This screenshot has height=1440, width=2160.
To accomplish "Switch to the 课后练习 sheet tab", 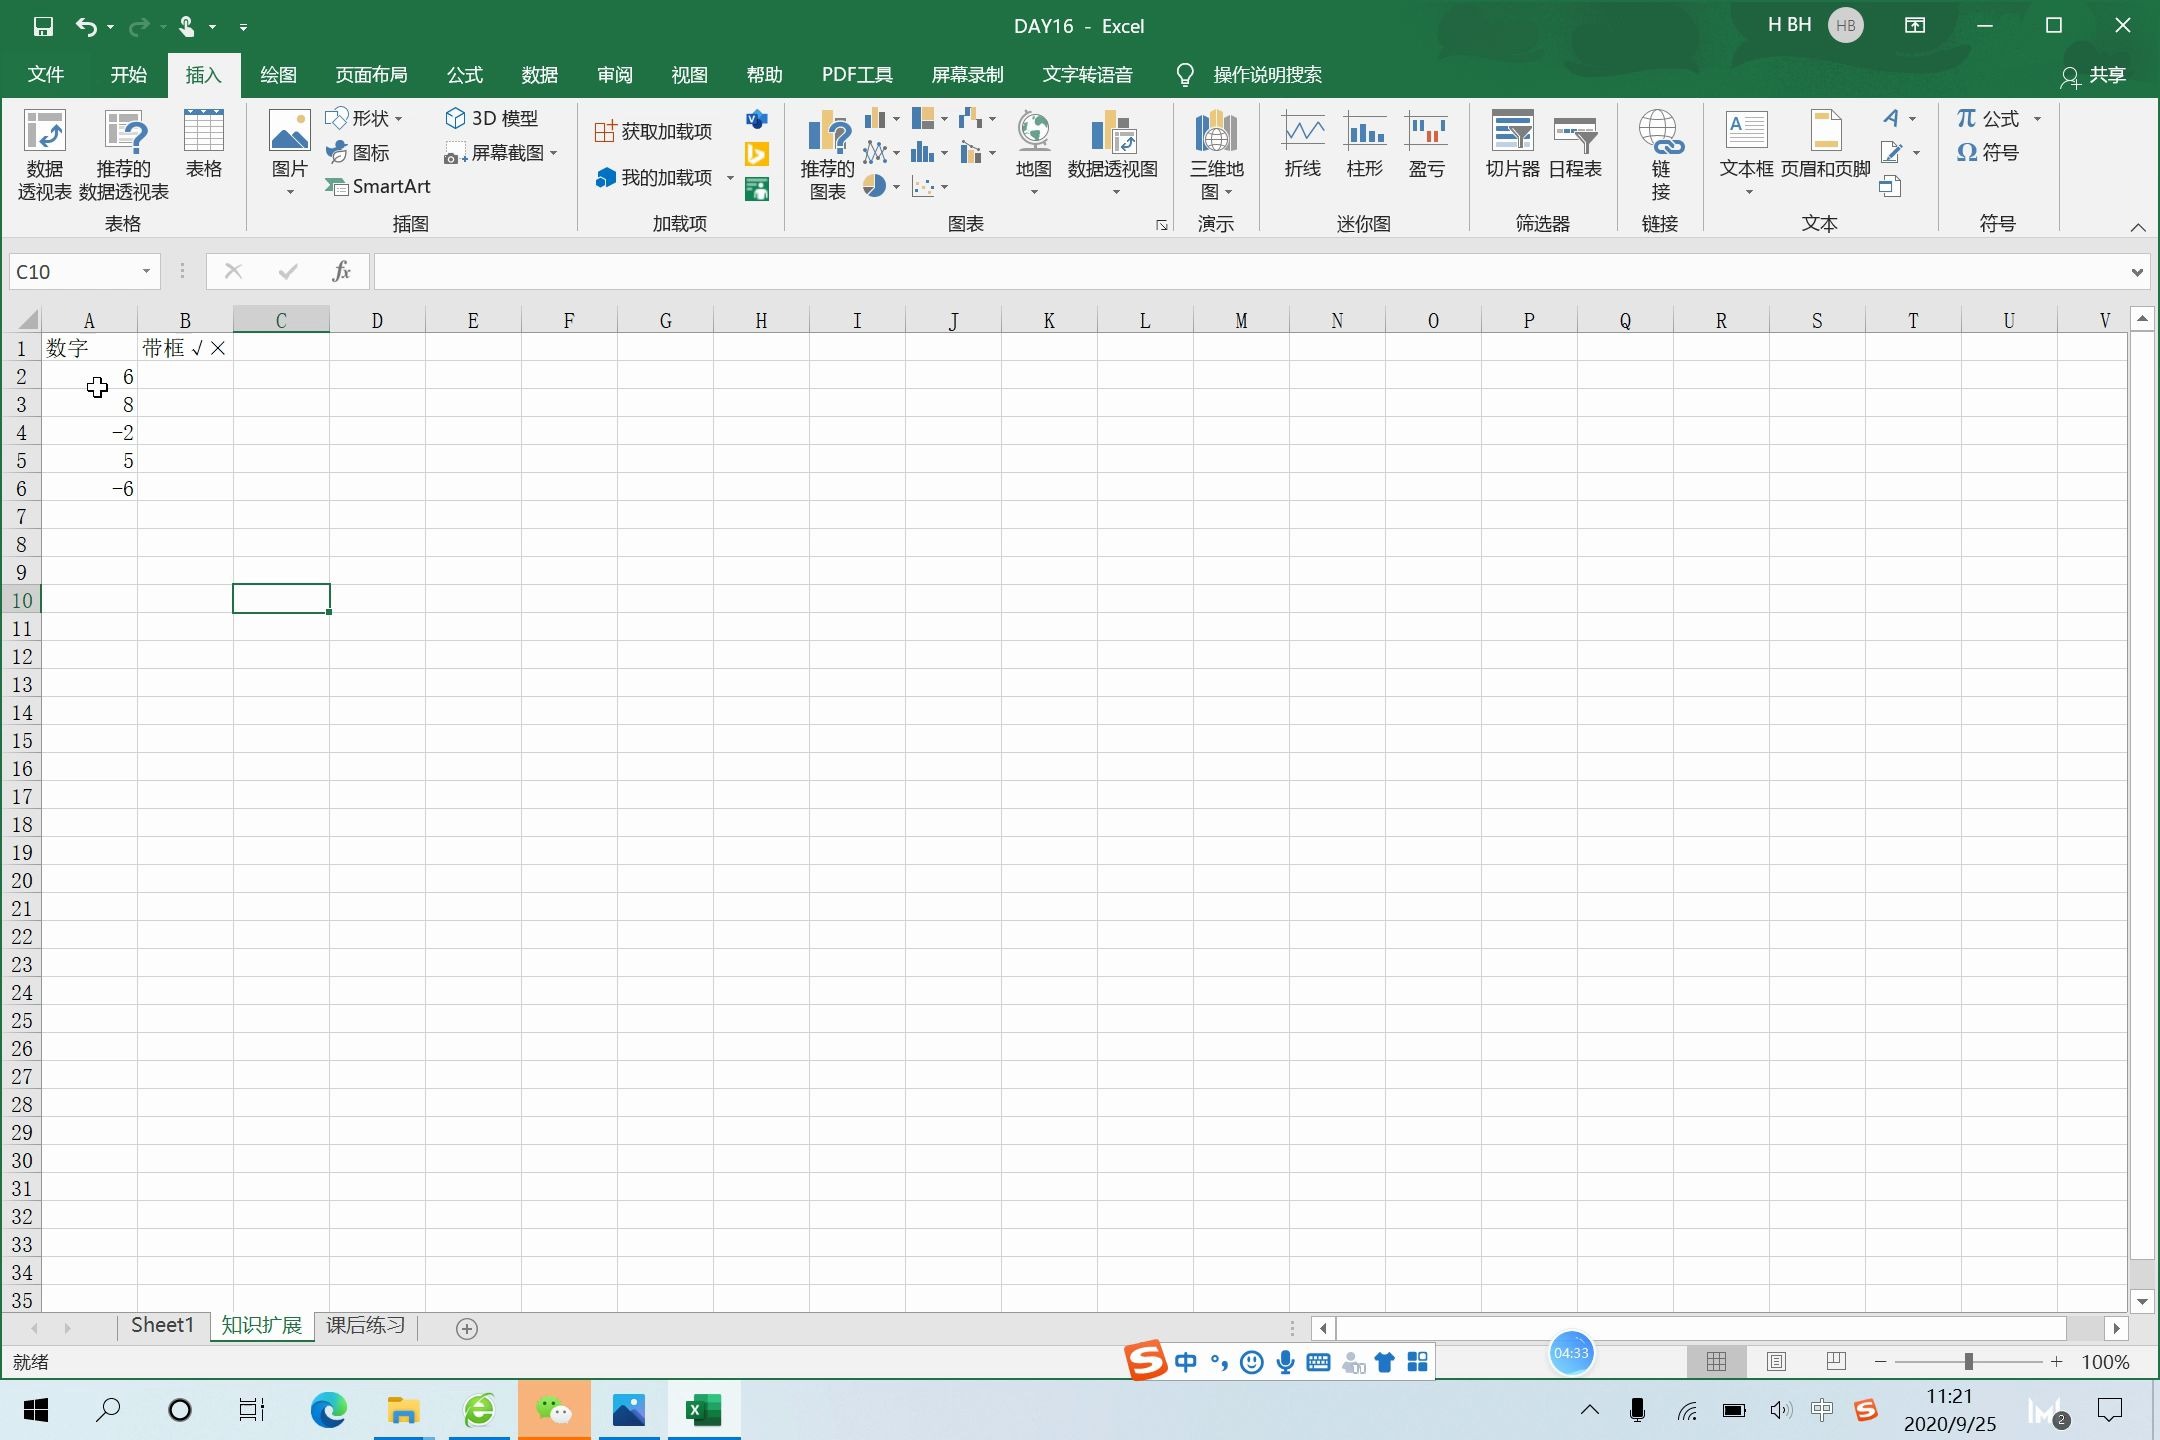I will pos(365,1326).
